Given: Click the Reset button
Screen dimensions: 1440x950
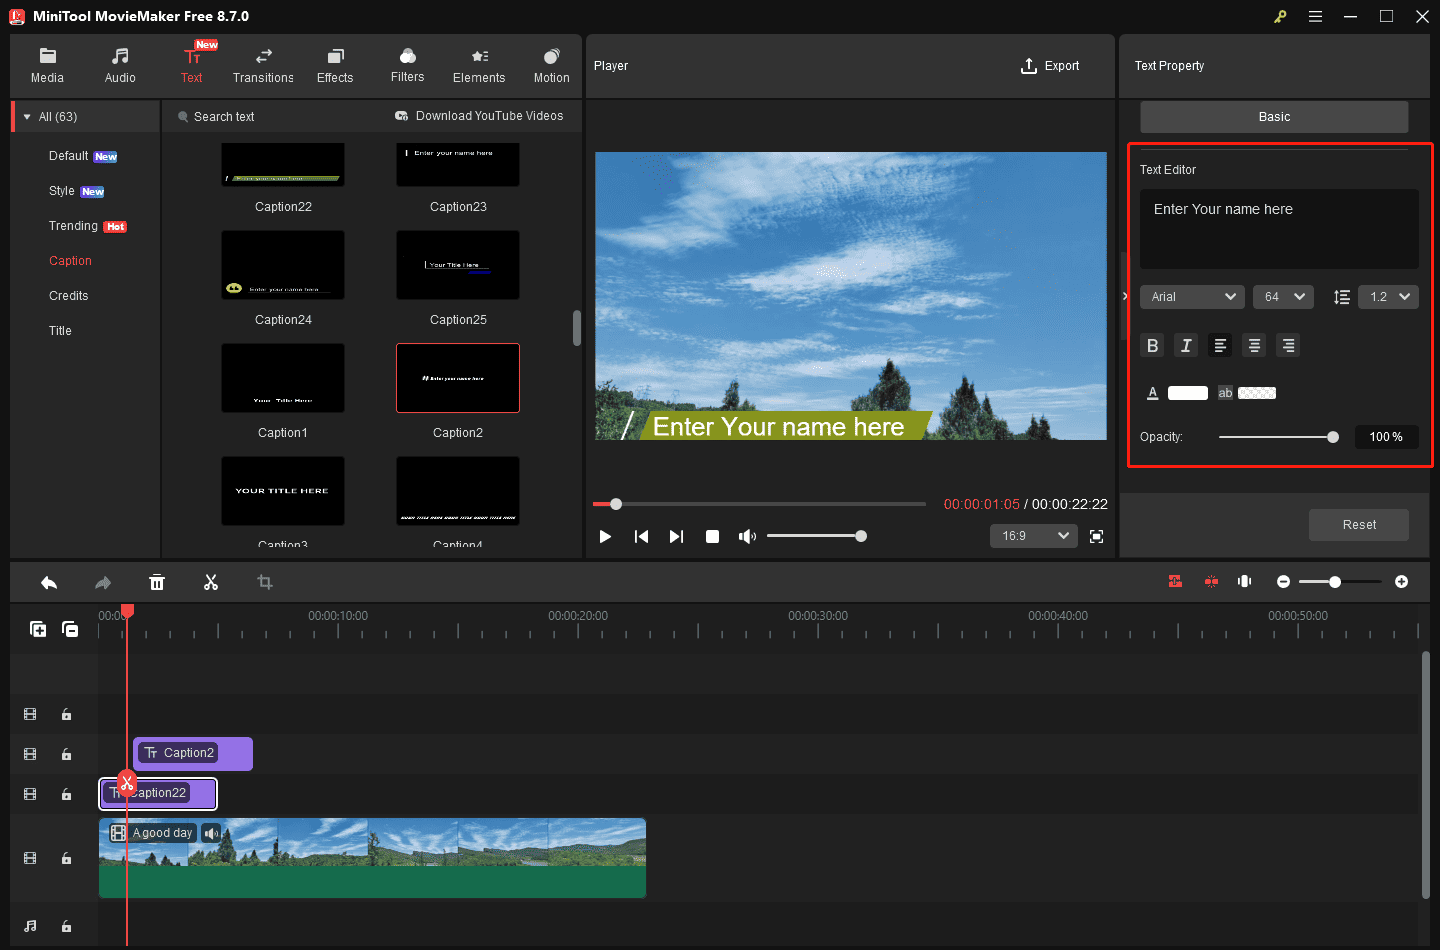Looking at the screenshot, I should (1359, 525).
